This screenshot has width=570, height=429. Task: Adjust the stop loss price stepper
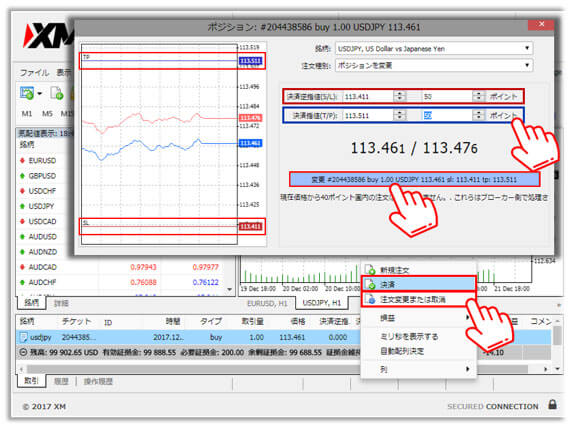pos(400,96)
